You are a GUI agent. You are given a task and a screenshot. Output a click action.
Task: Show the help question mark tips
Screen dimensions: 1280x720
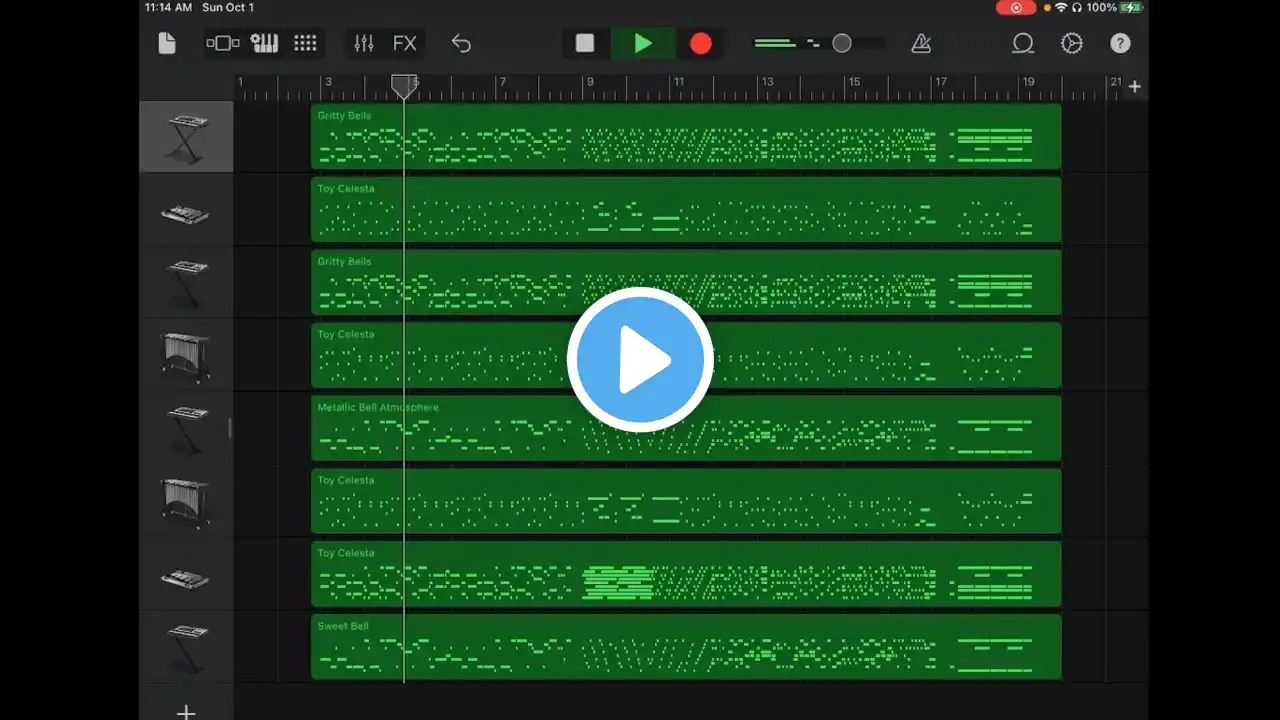(1121, 43)
